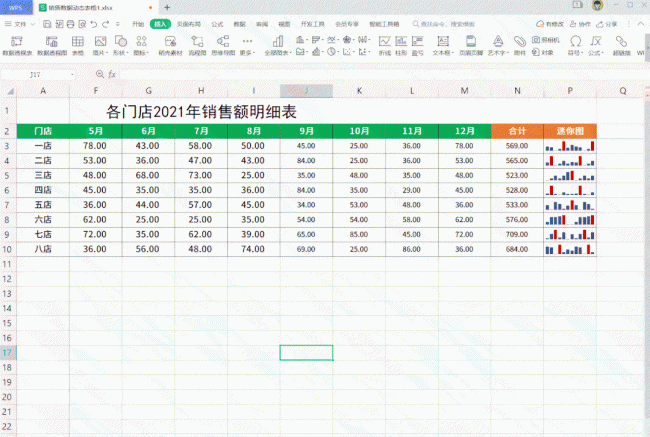Click the Collaborate (协作) button

(x=580, y=24)
